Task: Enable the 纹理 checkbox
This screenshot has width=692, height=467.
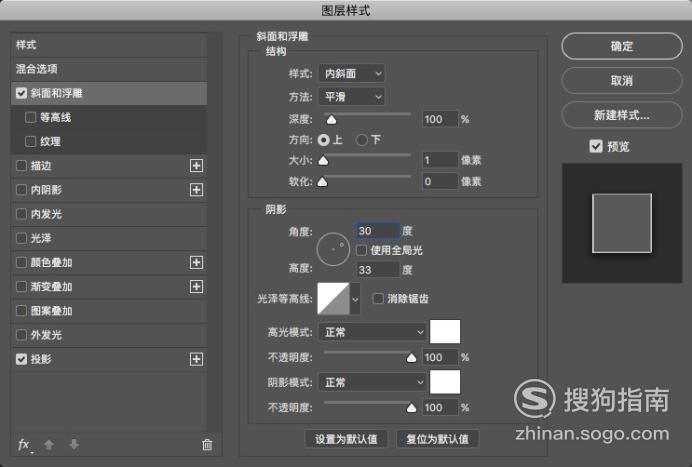Action: (30, 142)
